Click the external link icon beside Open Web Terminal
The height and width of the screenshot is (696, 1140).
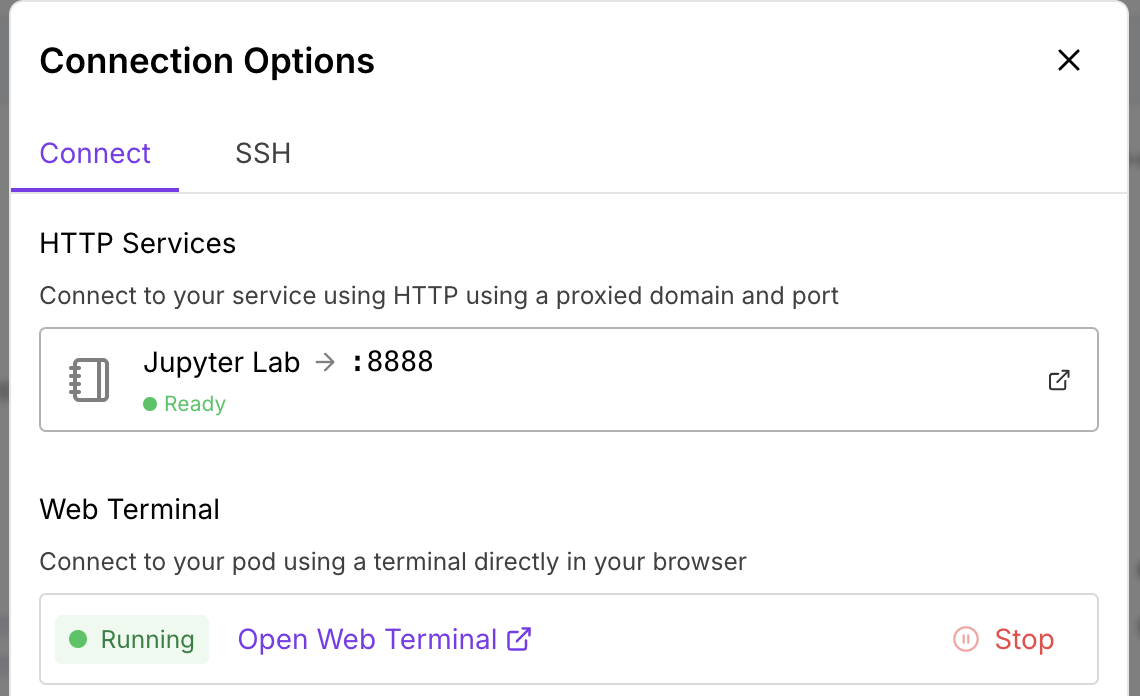coord(519,640)
